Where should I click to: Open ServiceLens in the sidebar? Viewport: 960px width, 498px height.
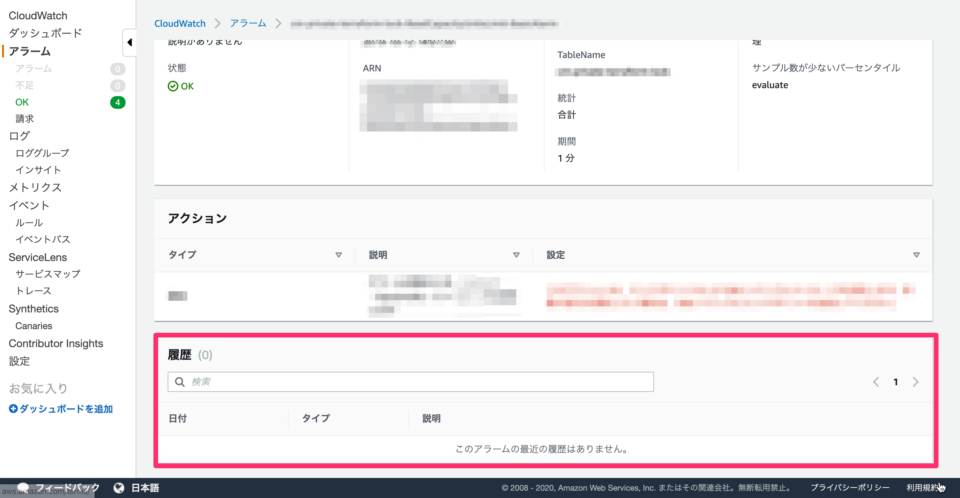[37, 257]
